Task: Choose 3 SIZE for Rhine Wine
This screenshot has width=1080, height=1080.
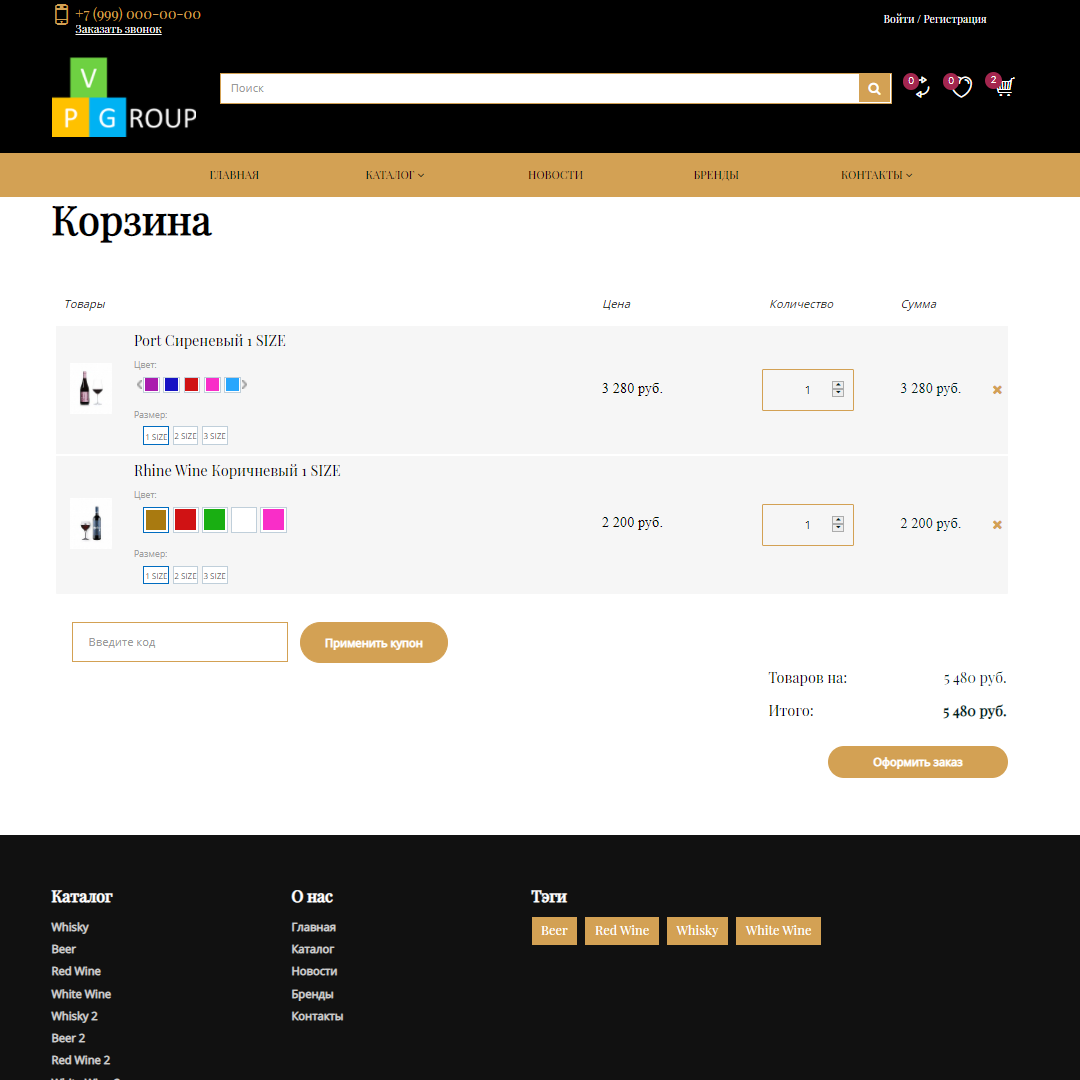Action: point(215,575)
